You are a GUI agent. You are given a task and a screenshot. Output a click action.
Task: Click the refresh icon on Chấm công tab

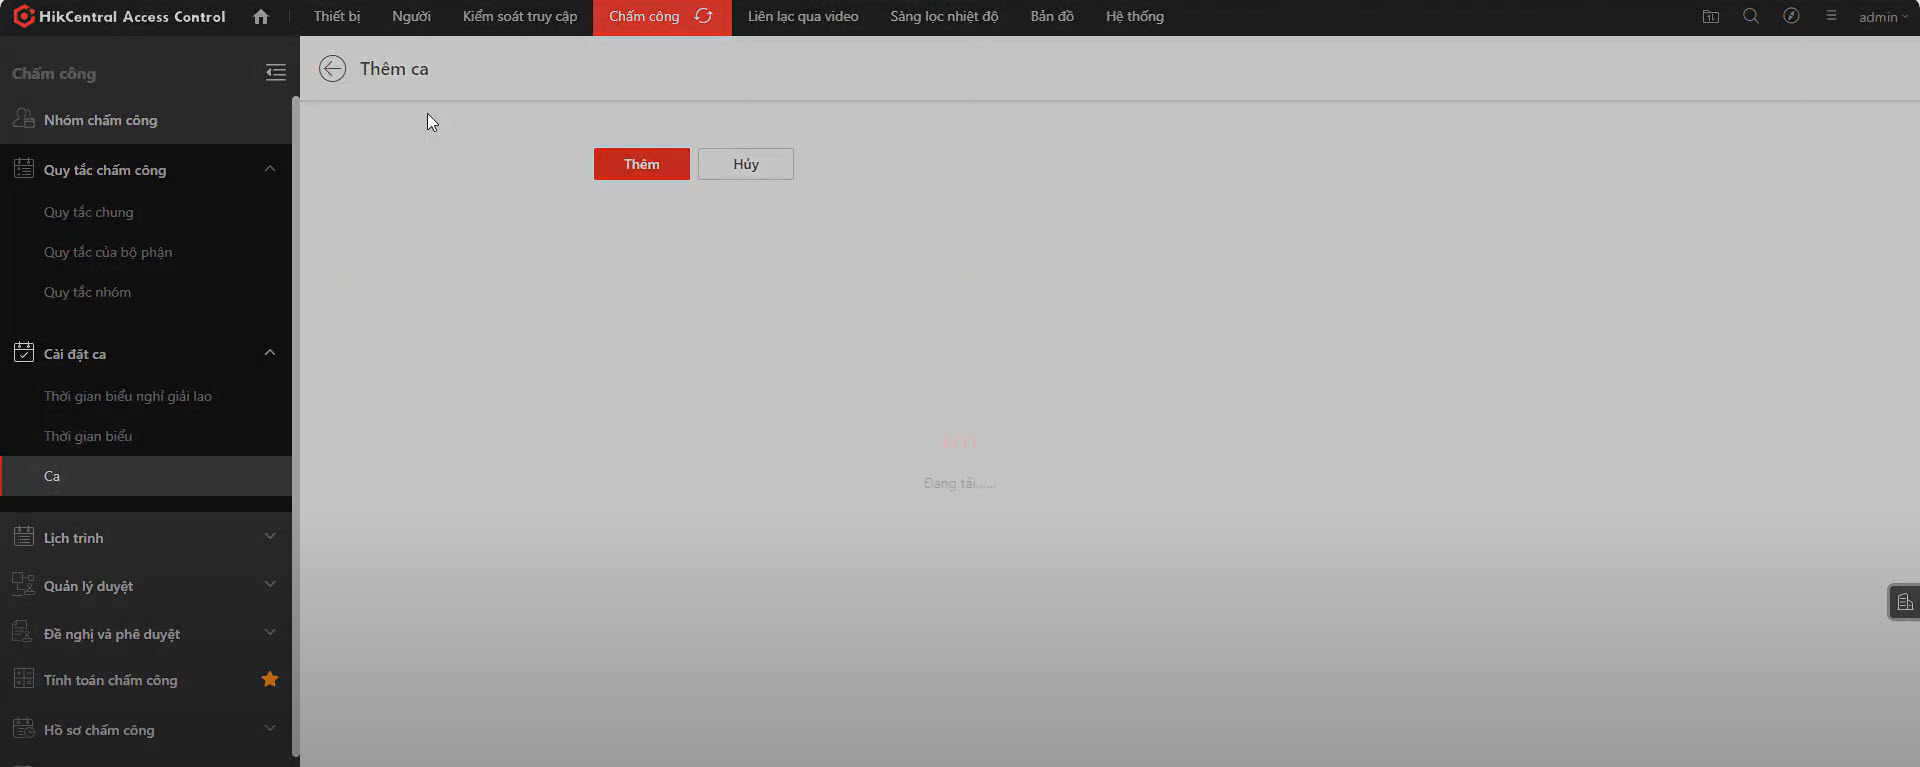(704, 17)
